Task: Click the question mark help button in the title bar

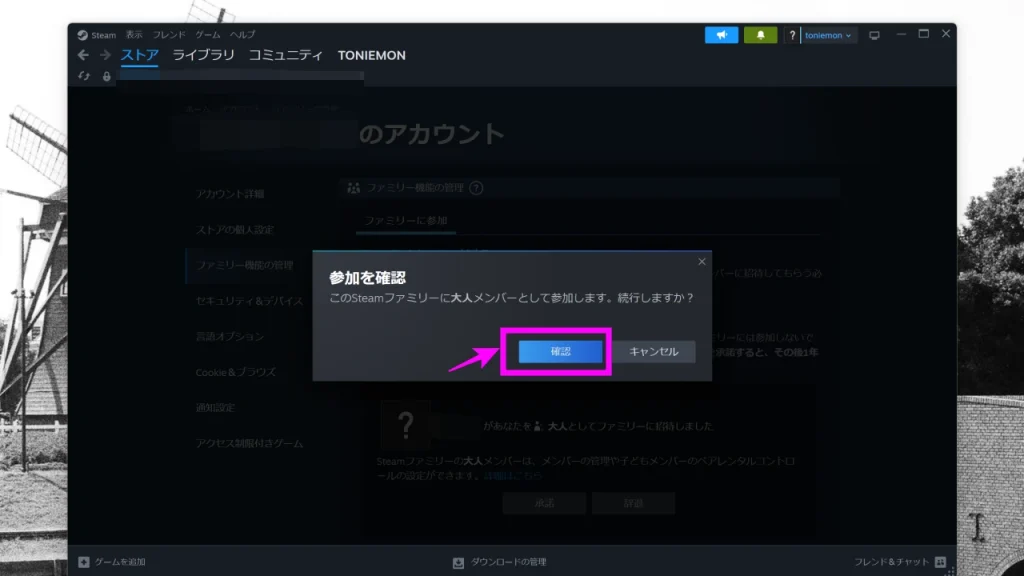Action: 792,35
